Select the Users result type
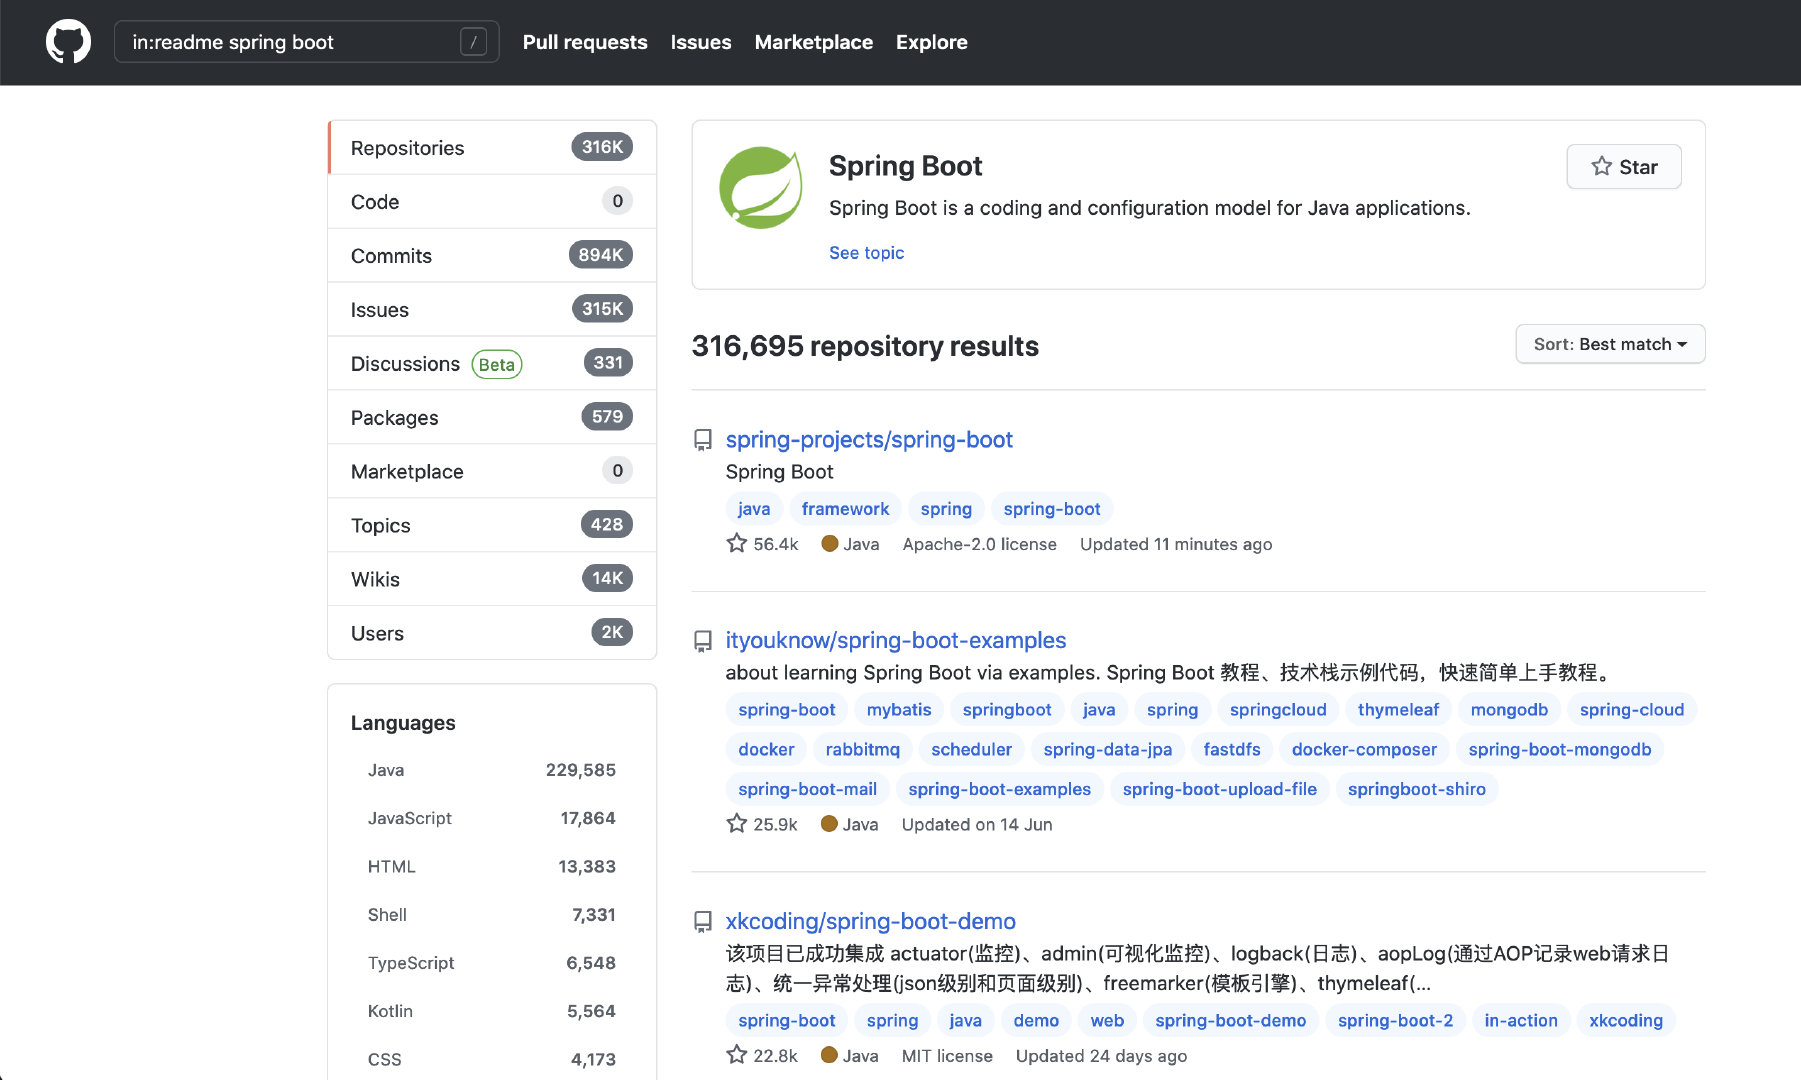 [492, 634]
